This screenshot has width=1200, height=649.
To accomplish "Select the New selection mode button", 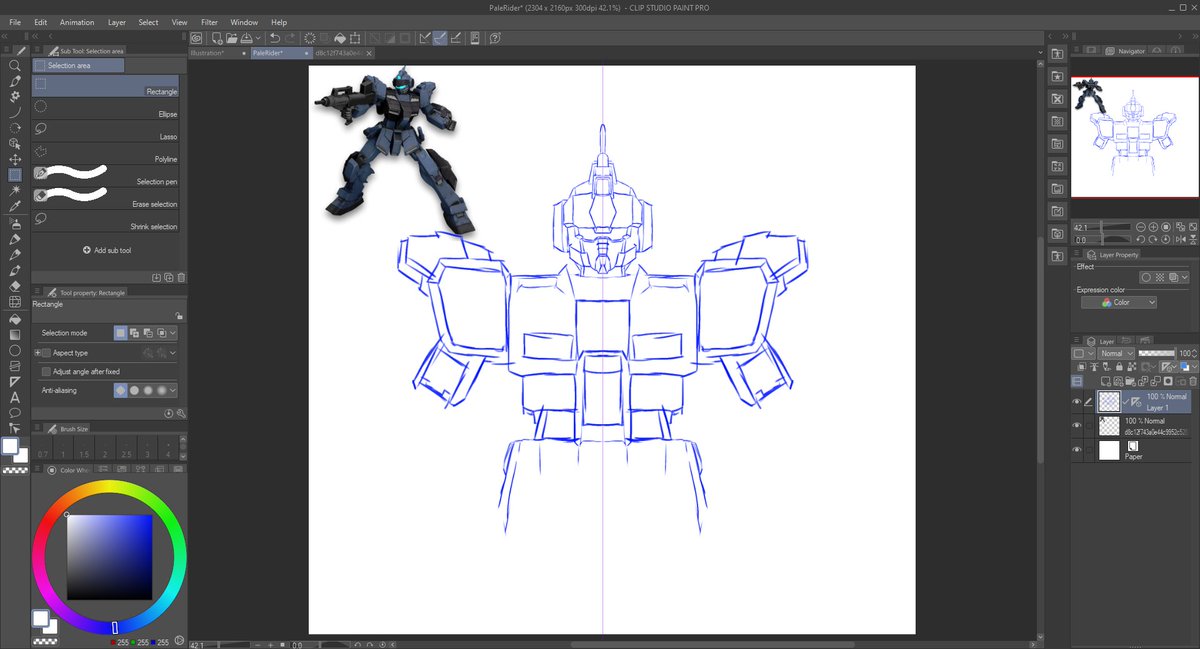I will pos(121,333).
